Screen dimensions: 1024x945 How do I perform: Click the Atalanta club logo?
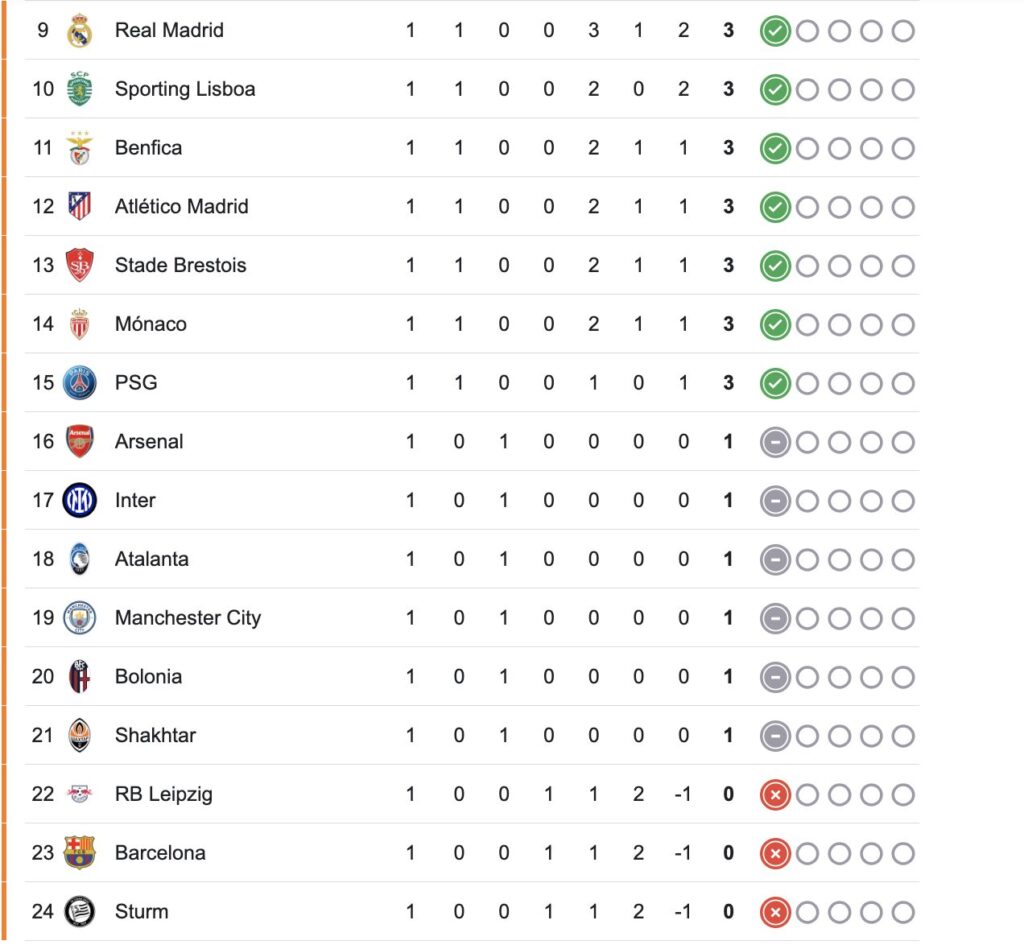(80, 559)
